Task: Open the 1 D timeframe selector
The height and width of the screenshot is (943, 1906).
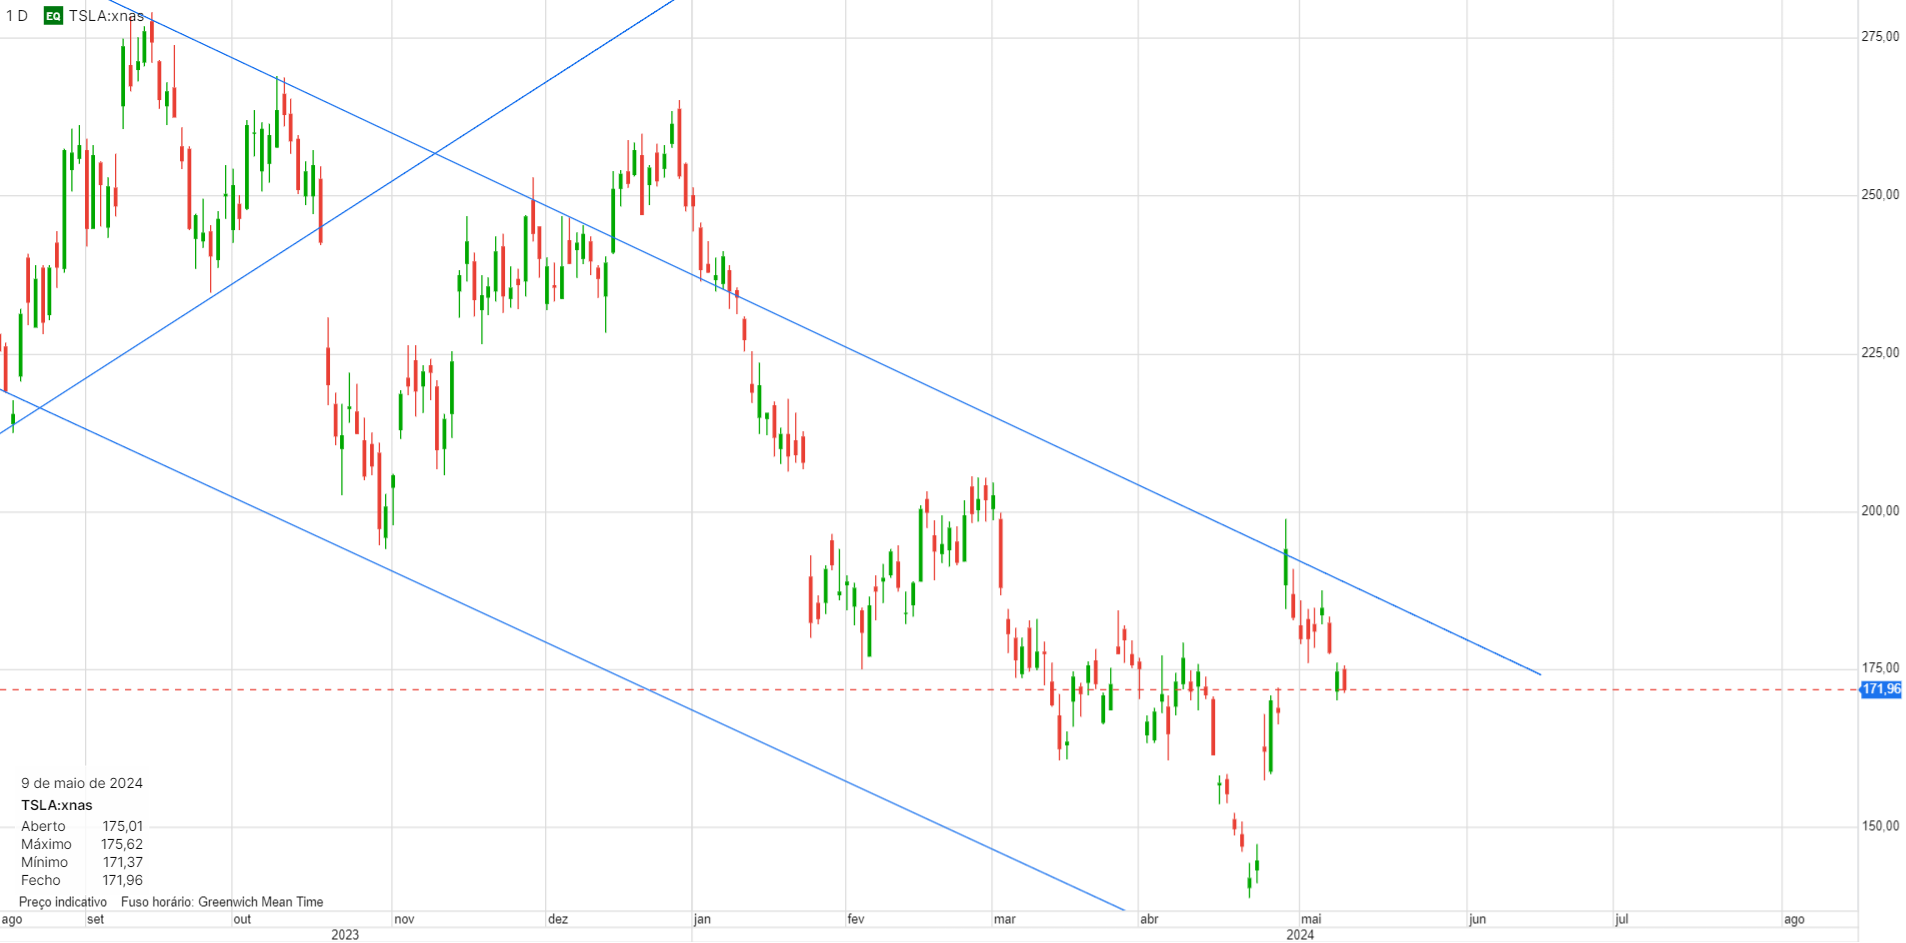Action: 17,16
